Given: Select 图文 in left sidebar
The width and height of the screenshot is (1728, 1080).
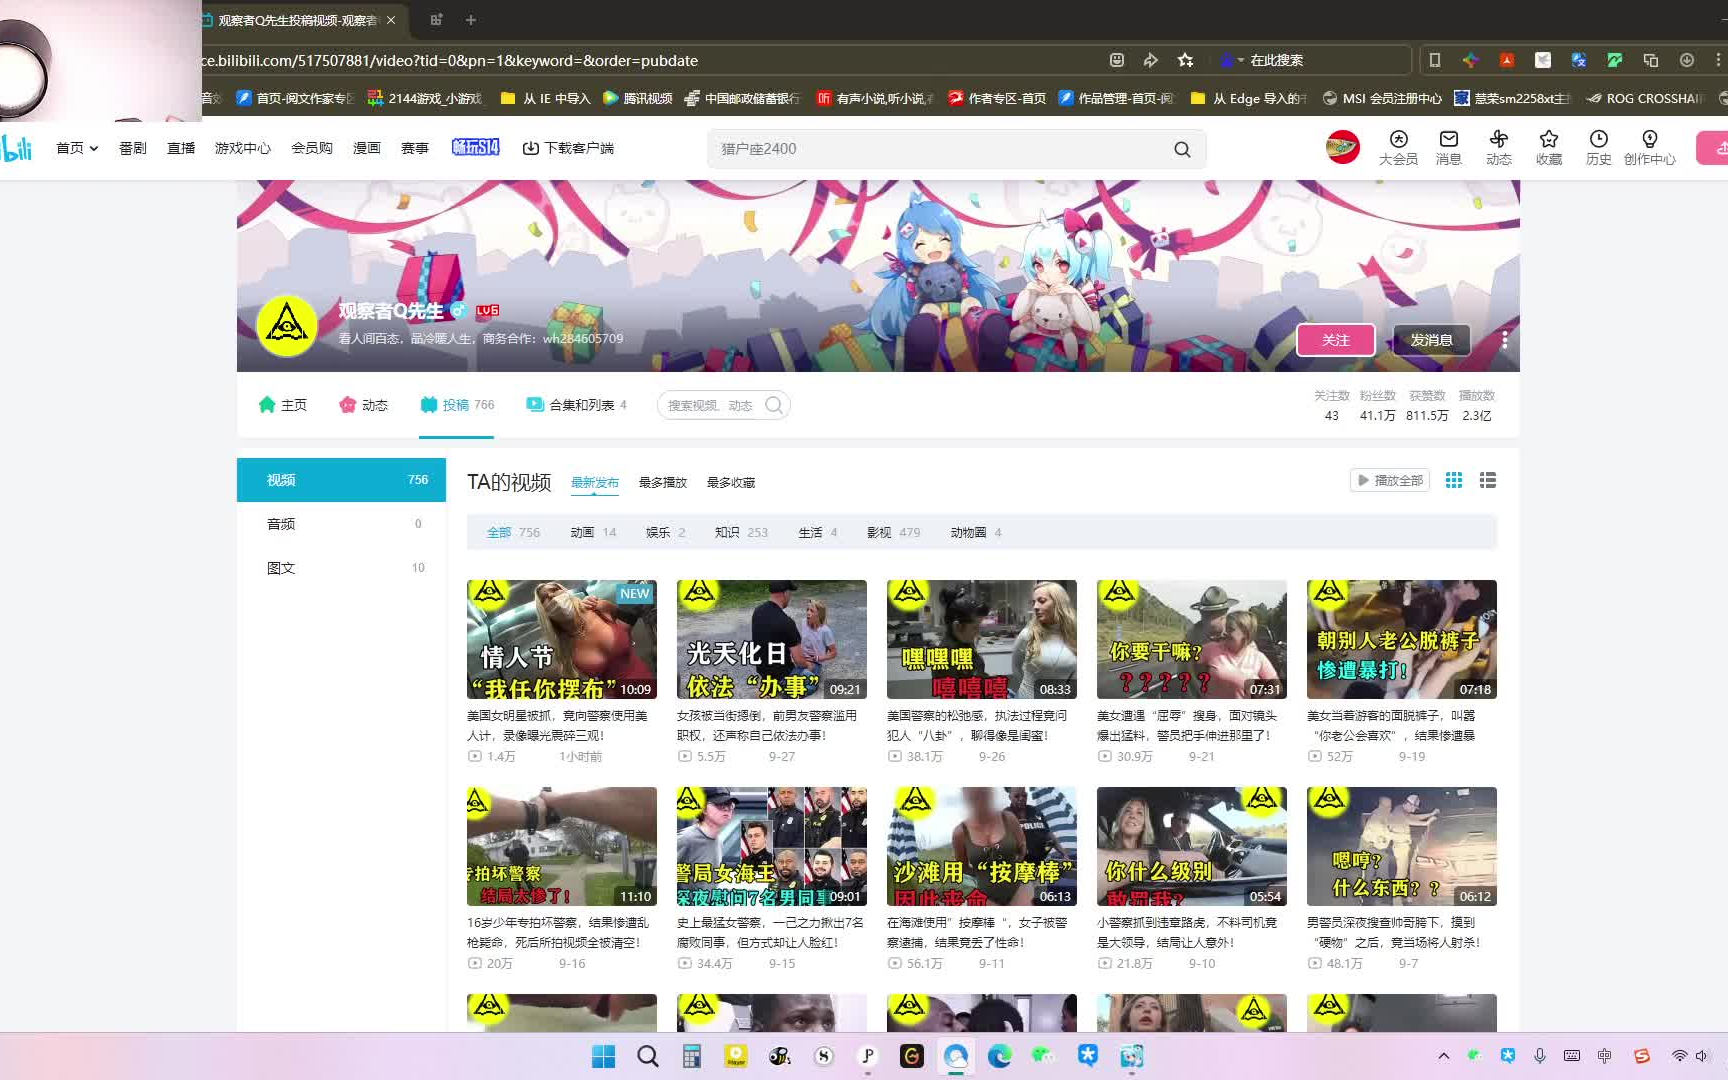Looking at the screenshot, I should (x=341, y=568).
